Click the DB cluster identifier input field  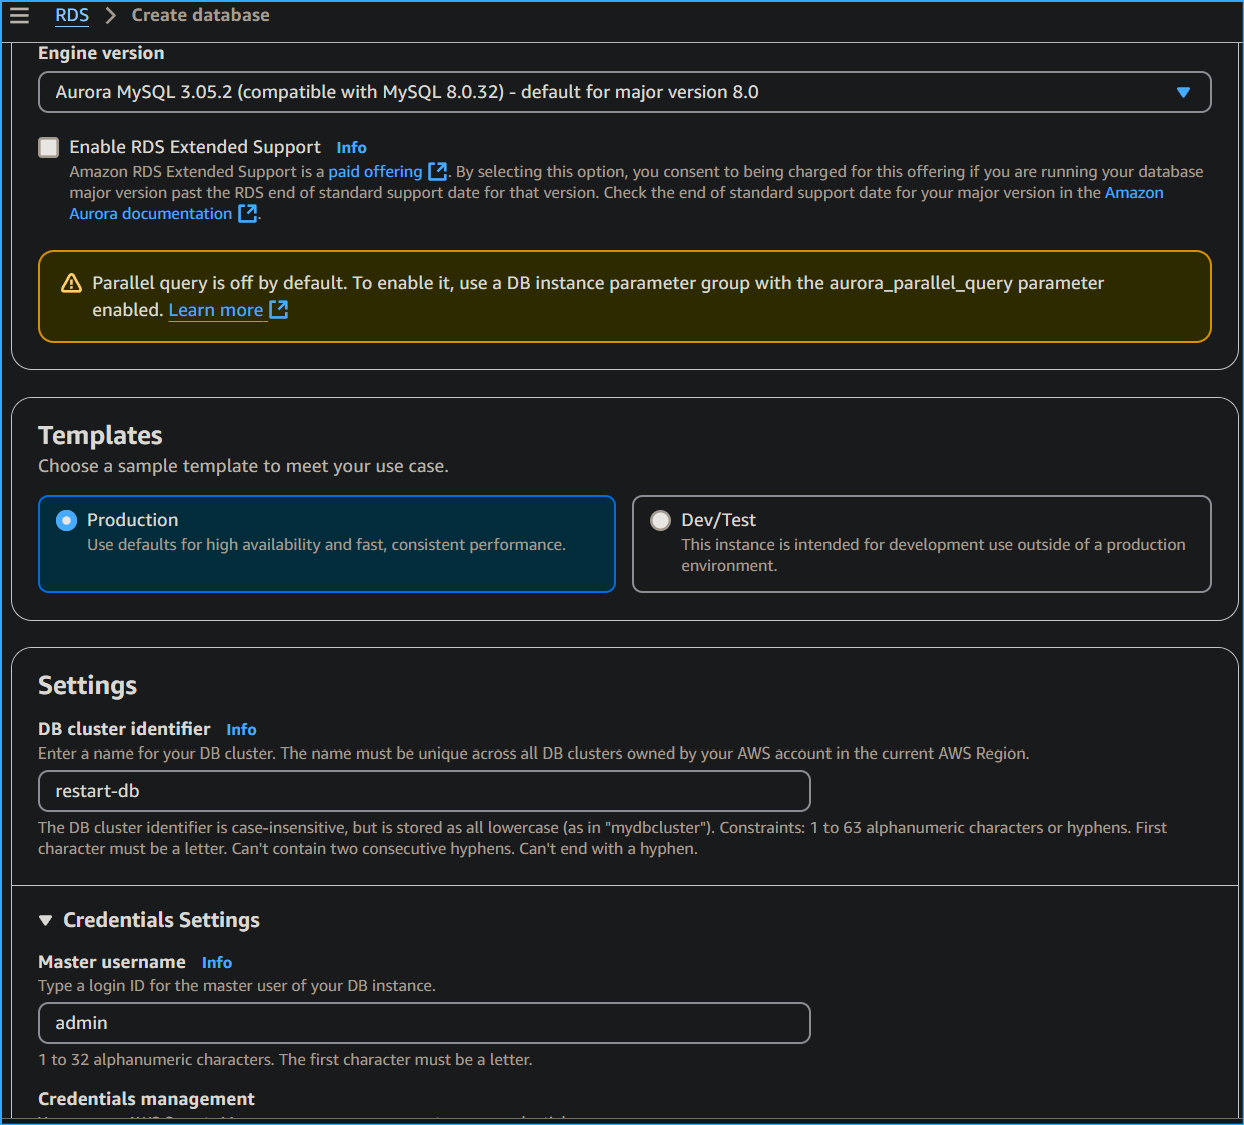click(x=423, y=790)
